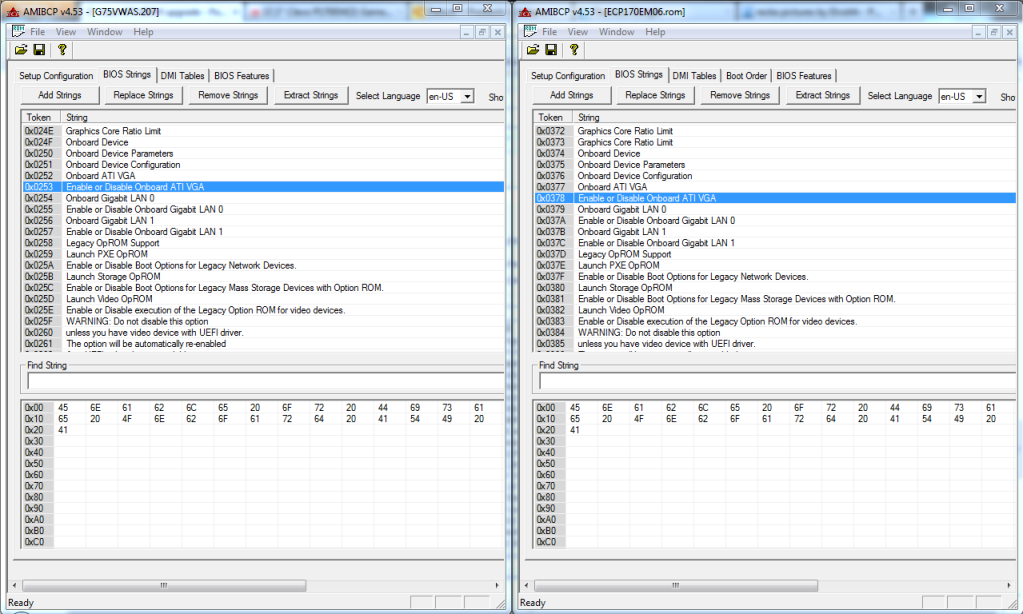This screenshot has width=1023, height=614.
Task: Select token 0x0377 Onboard ATI VGA row
Action: (x=775, y=187)
